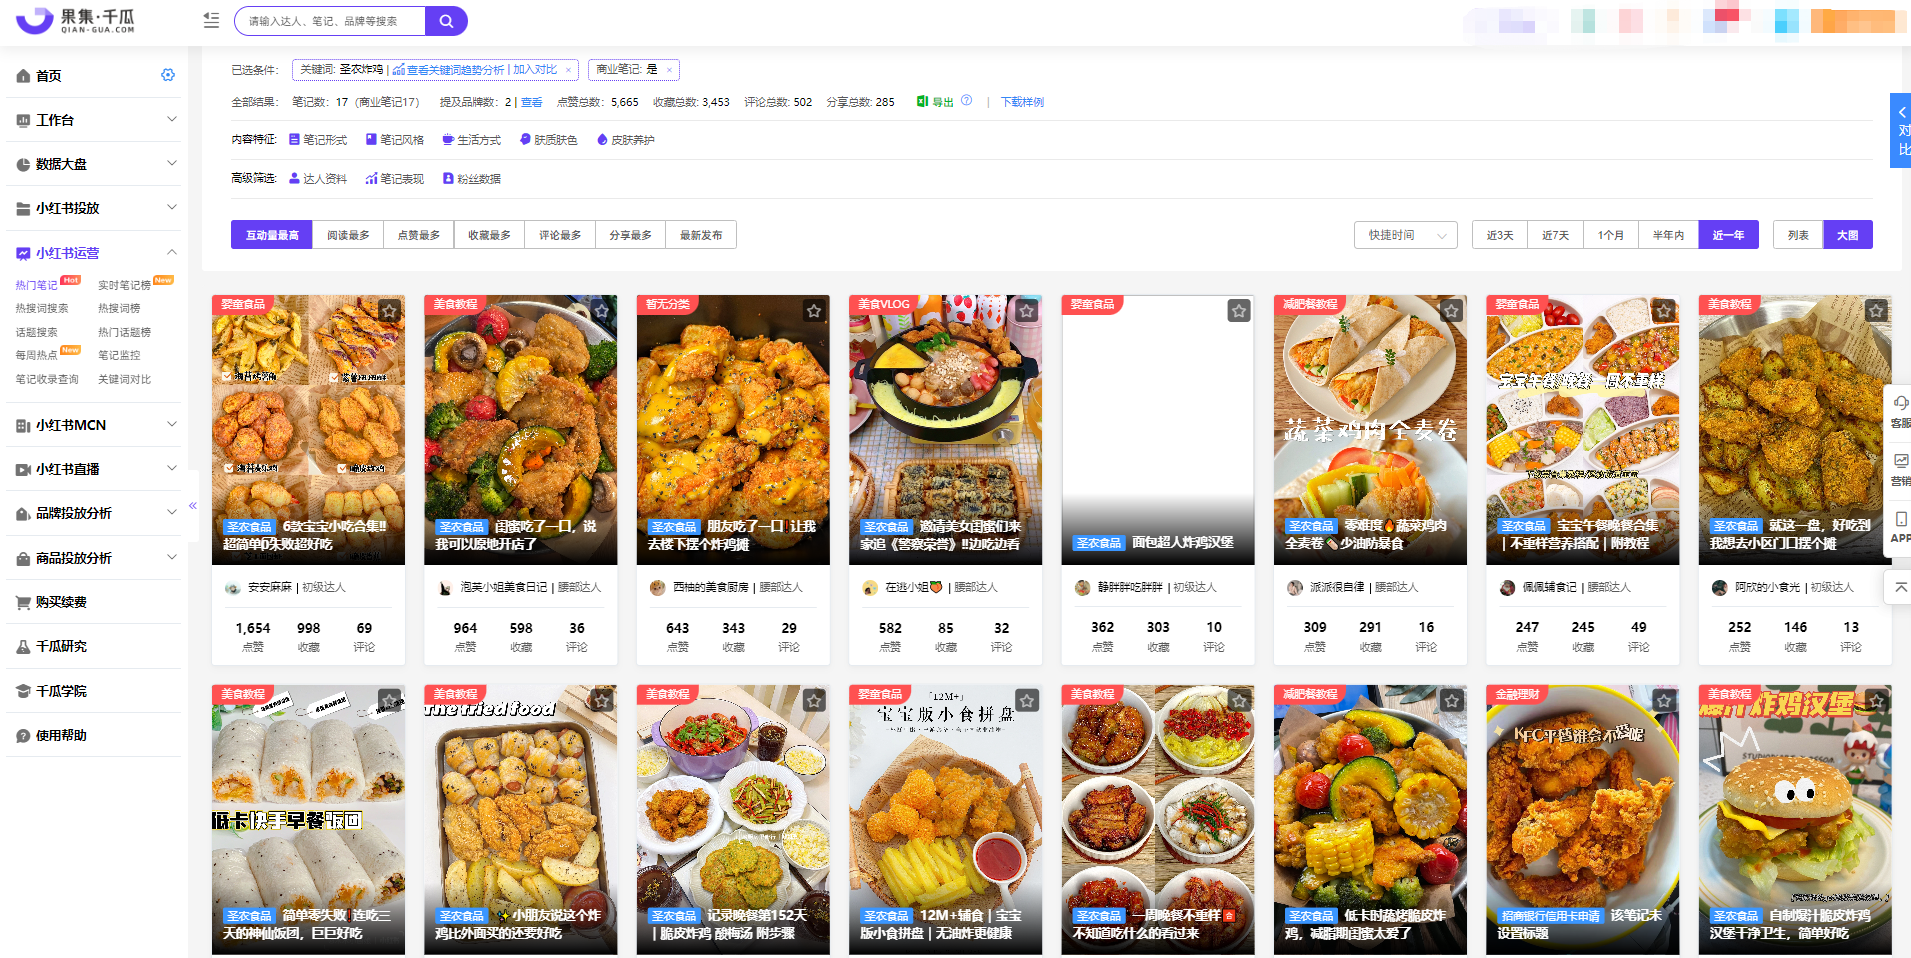Open 热搜词搜索 submenu item
The image size is (1911, 958).
42,308
